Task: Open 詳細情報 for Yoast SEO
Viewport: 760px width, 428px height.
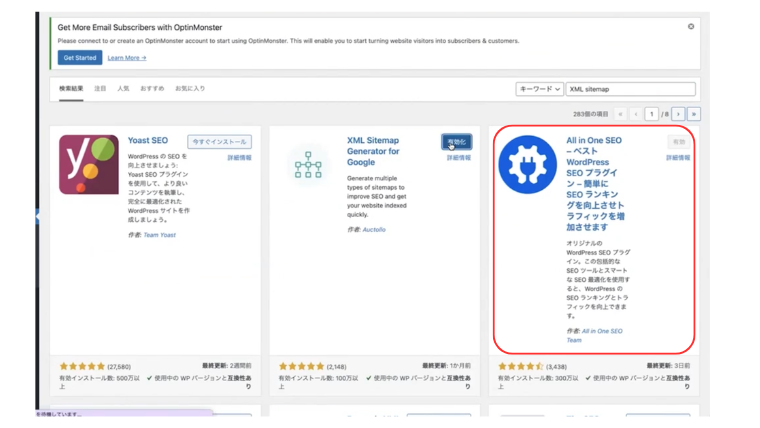Action: [x=239, y=158]
